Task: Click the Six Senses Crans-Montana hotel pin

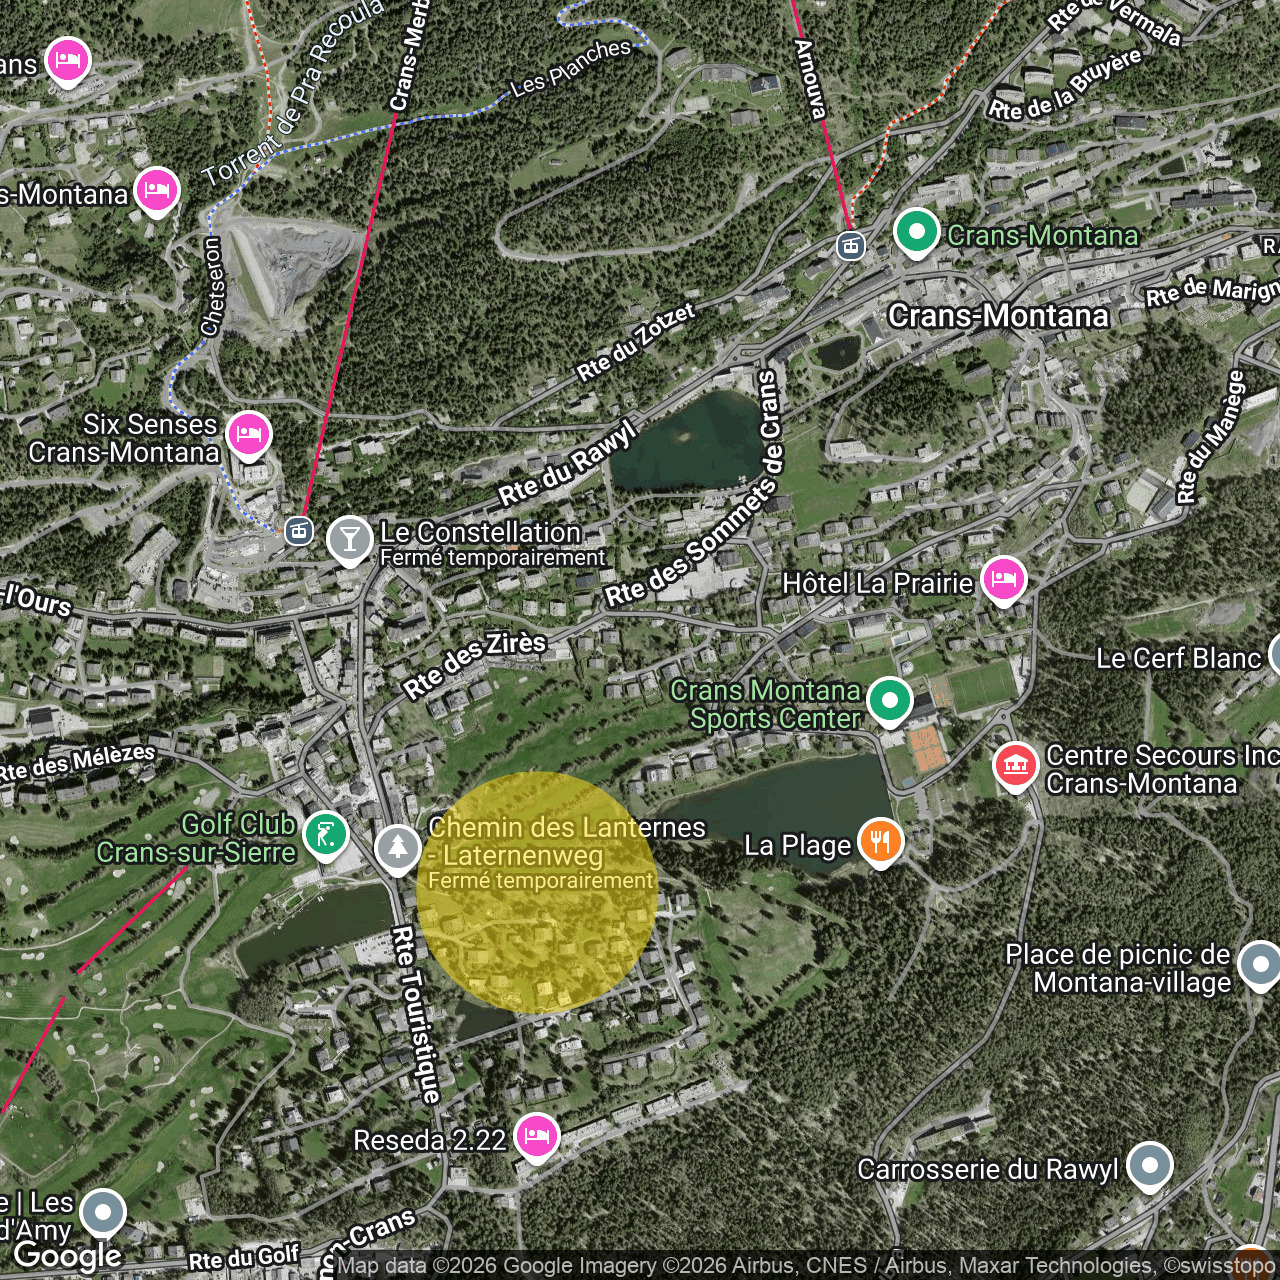Action: pos(248,436)
